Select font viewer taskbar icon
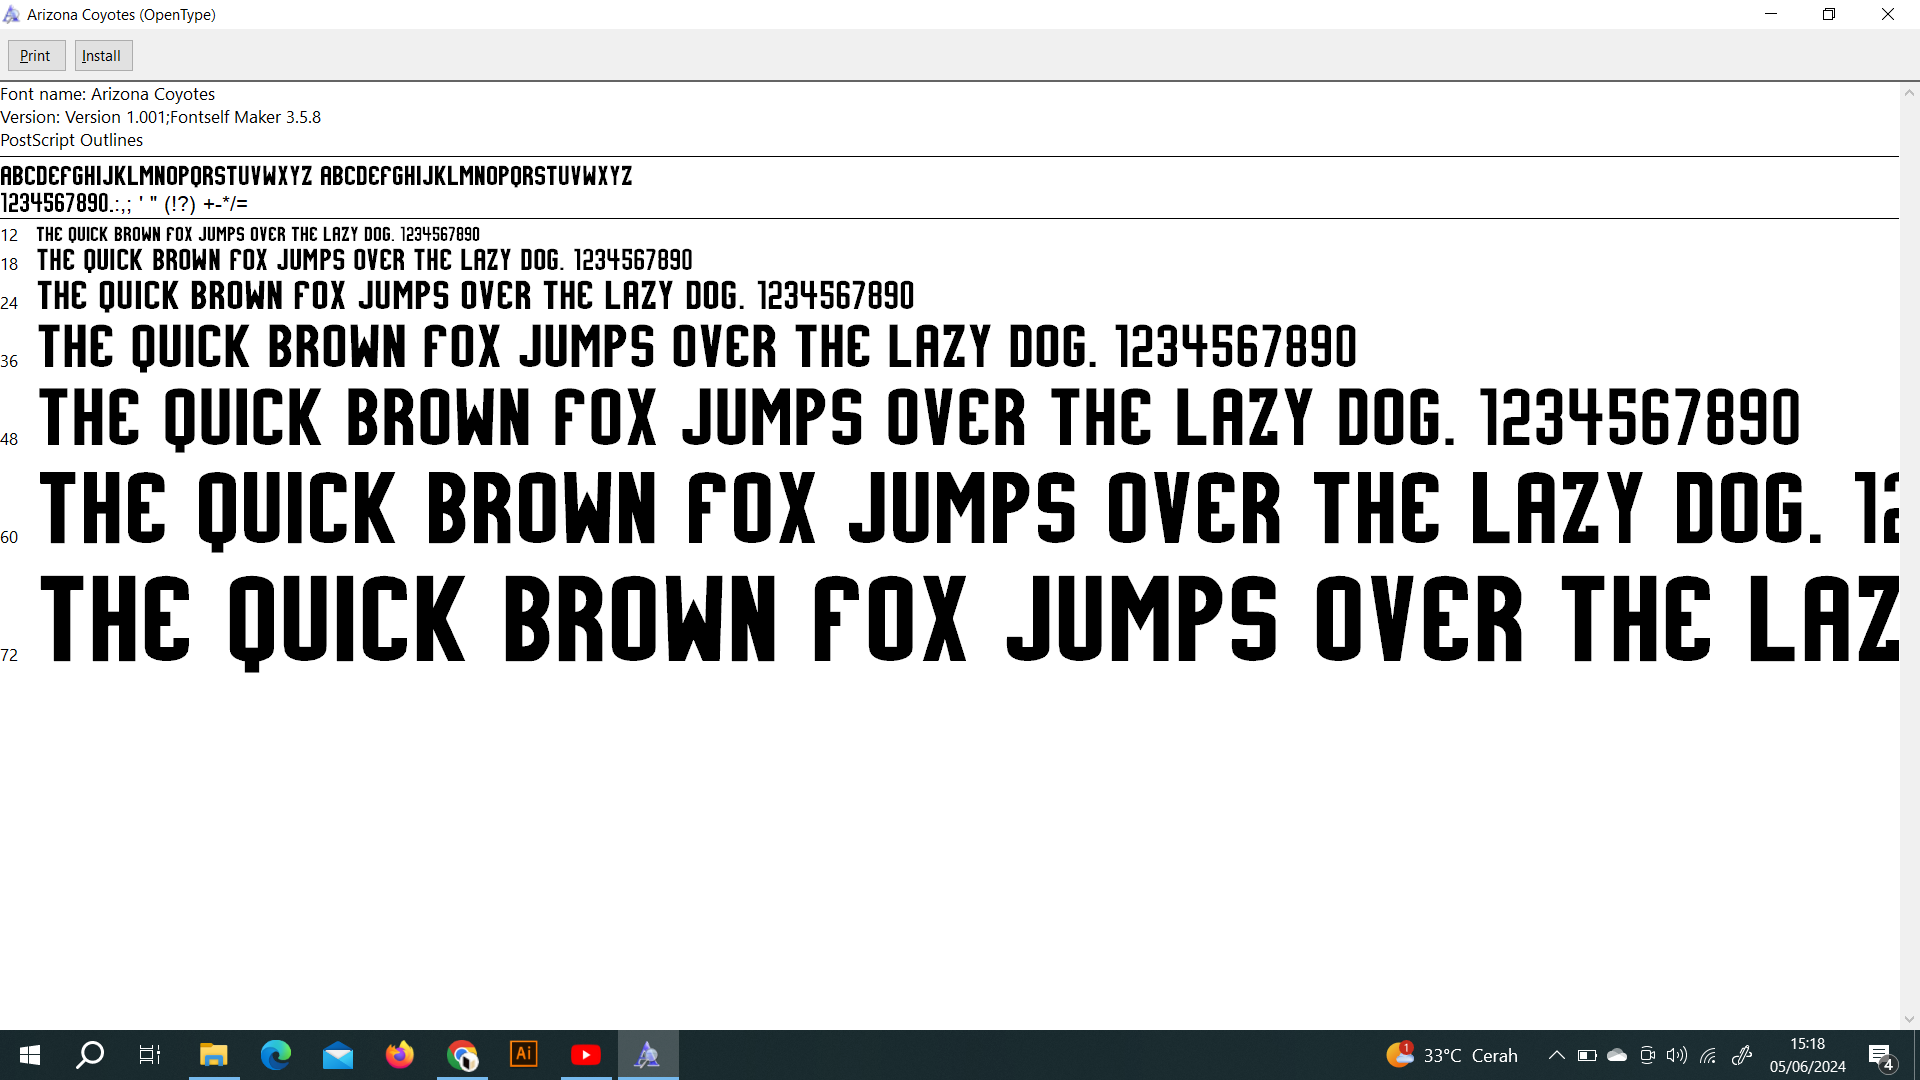 click(648, 1055)
